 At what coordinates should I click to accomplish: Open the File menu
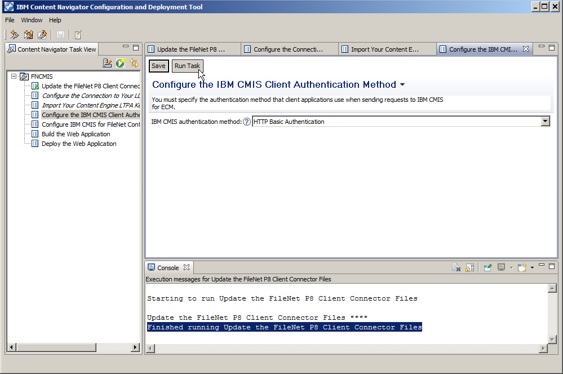coord(10,20)
